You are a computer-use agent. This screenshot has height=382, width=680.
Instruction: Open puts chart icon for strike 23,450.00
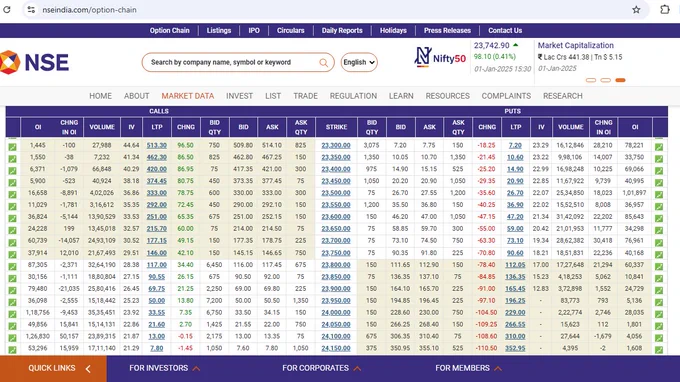tap(659, 183)
